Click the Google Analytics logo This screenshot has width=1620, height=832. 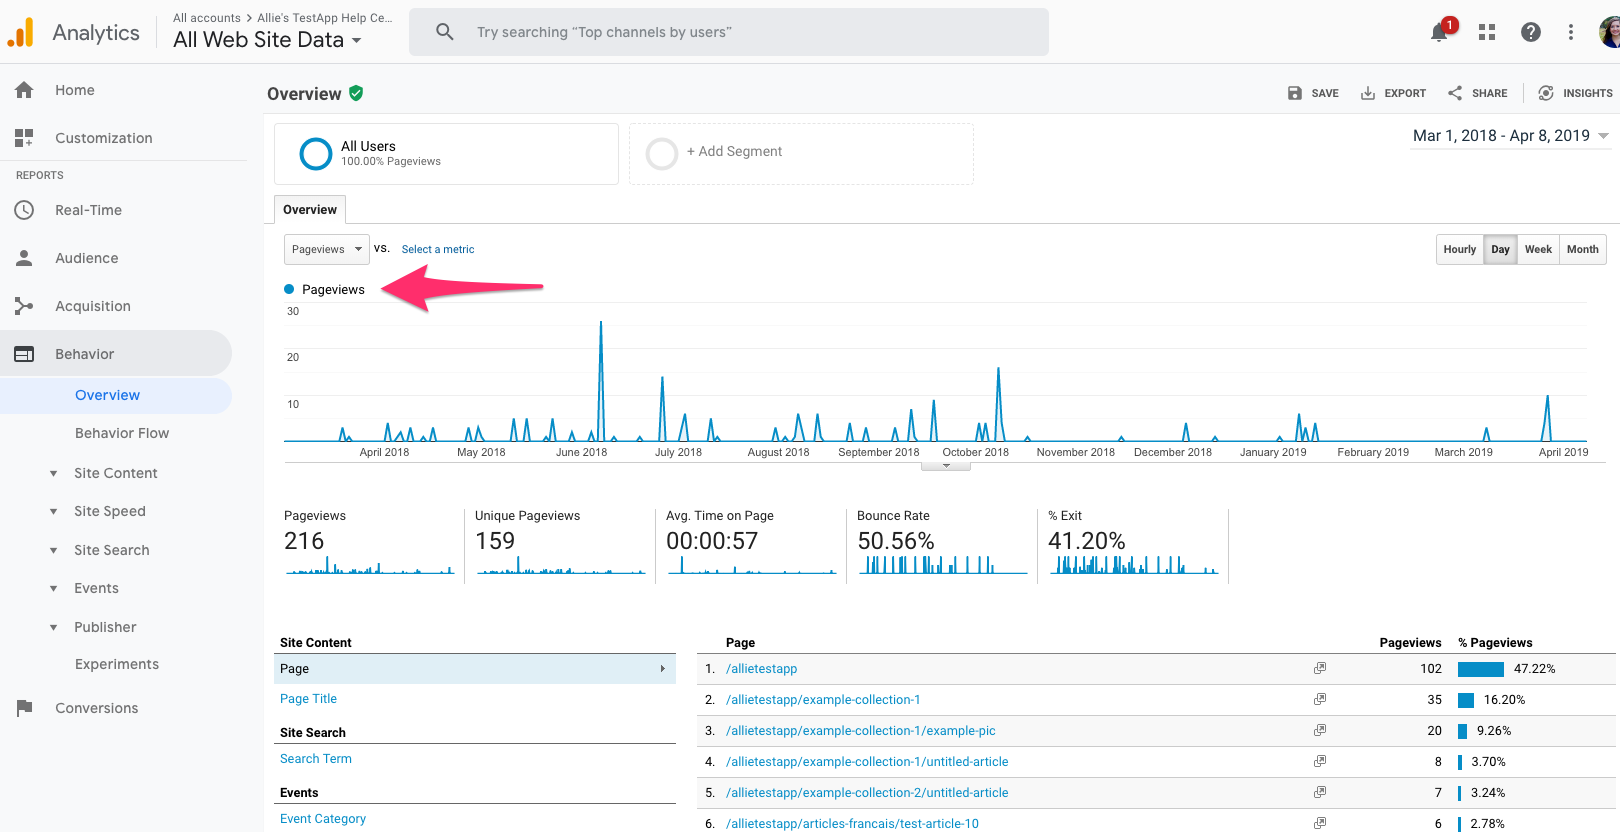(20, 32)
